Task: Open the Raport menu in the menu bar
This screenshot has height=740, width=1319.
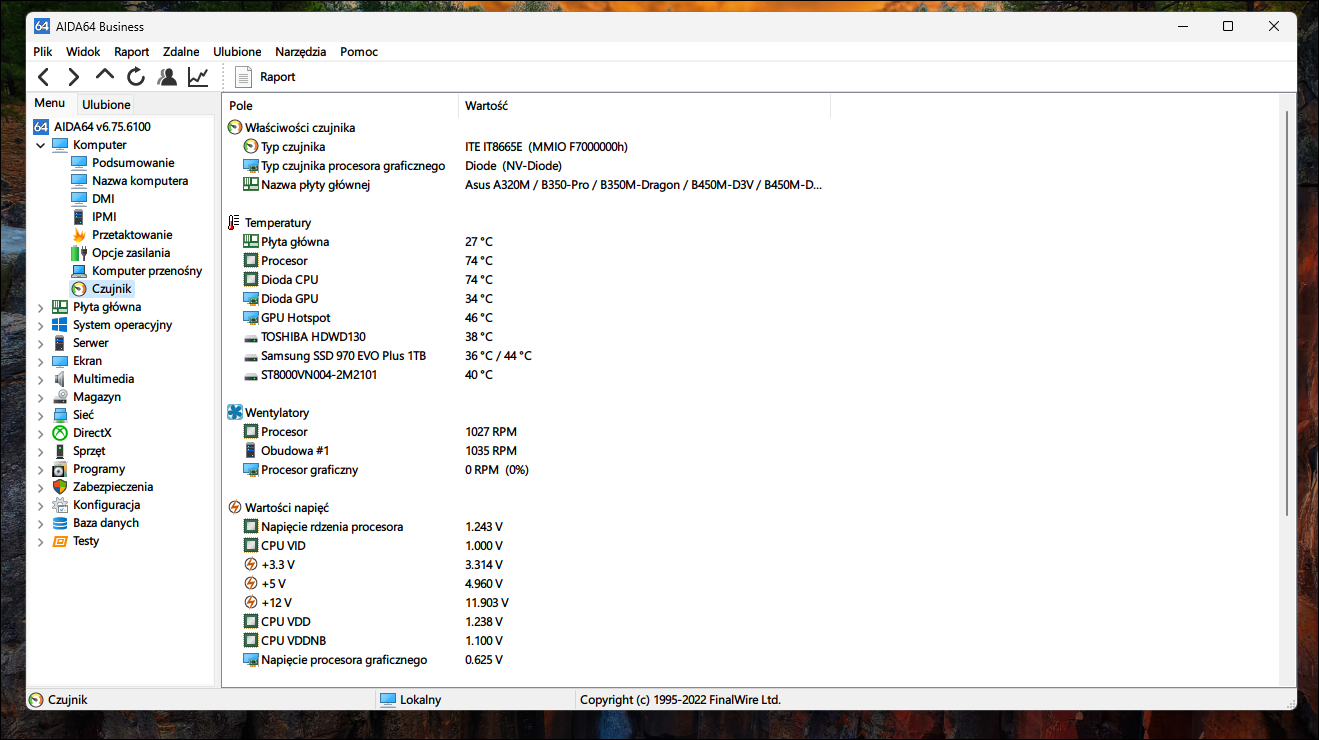Action: (x=132, y=52)
